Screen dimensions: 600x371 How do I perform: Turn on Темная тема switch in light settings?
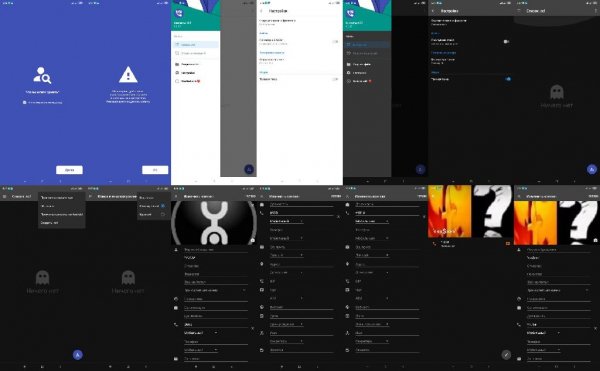pyautogui.click(x=335, y=79)
